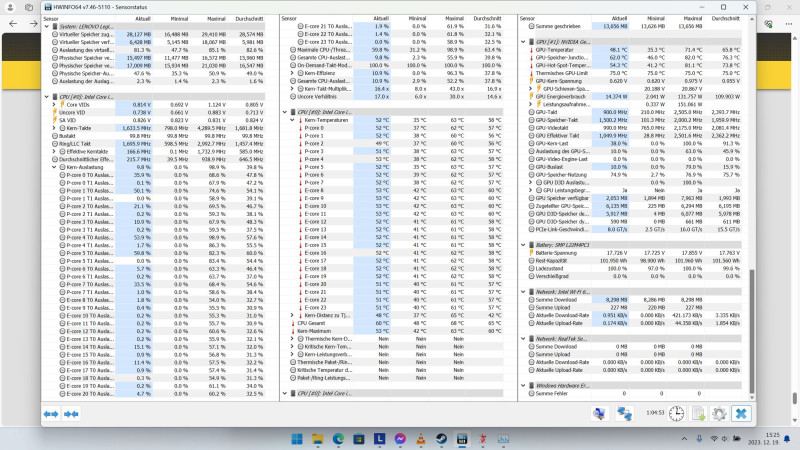Click the Aktuell header in left panel
Viewport: 800px width, 450px height.
click(x=142, y=18)
